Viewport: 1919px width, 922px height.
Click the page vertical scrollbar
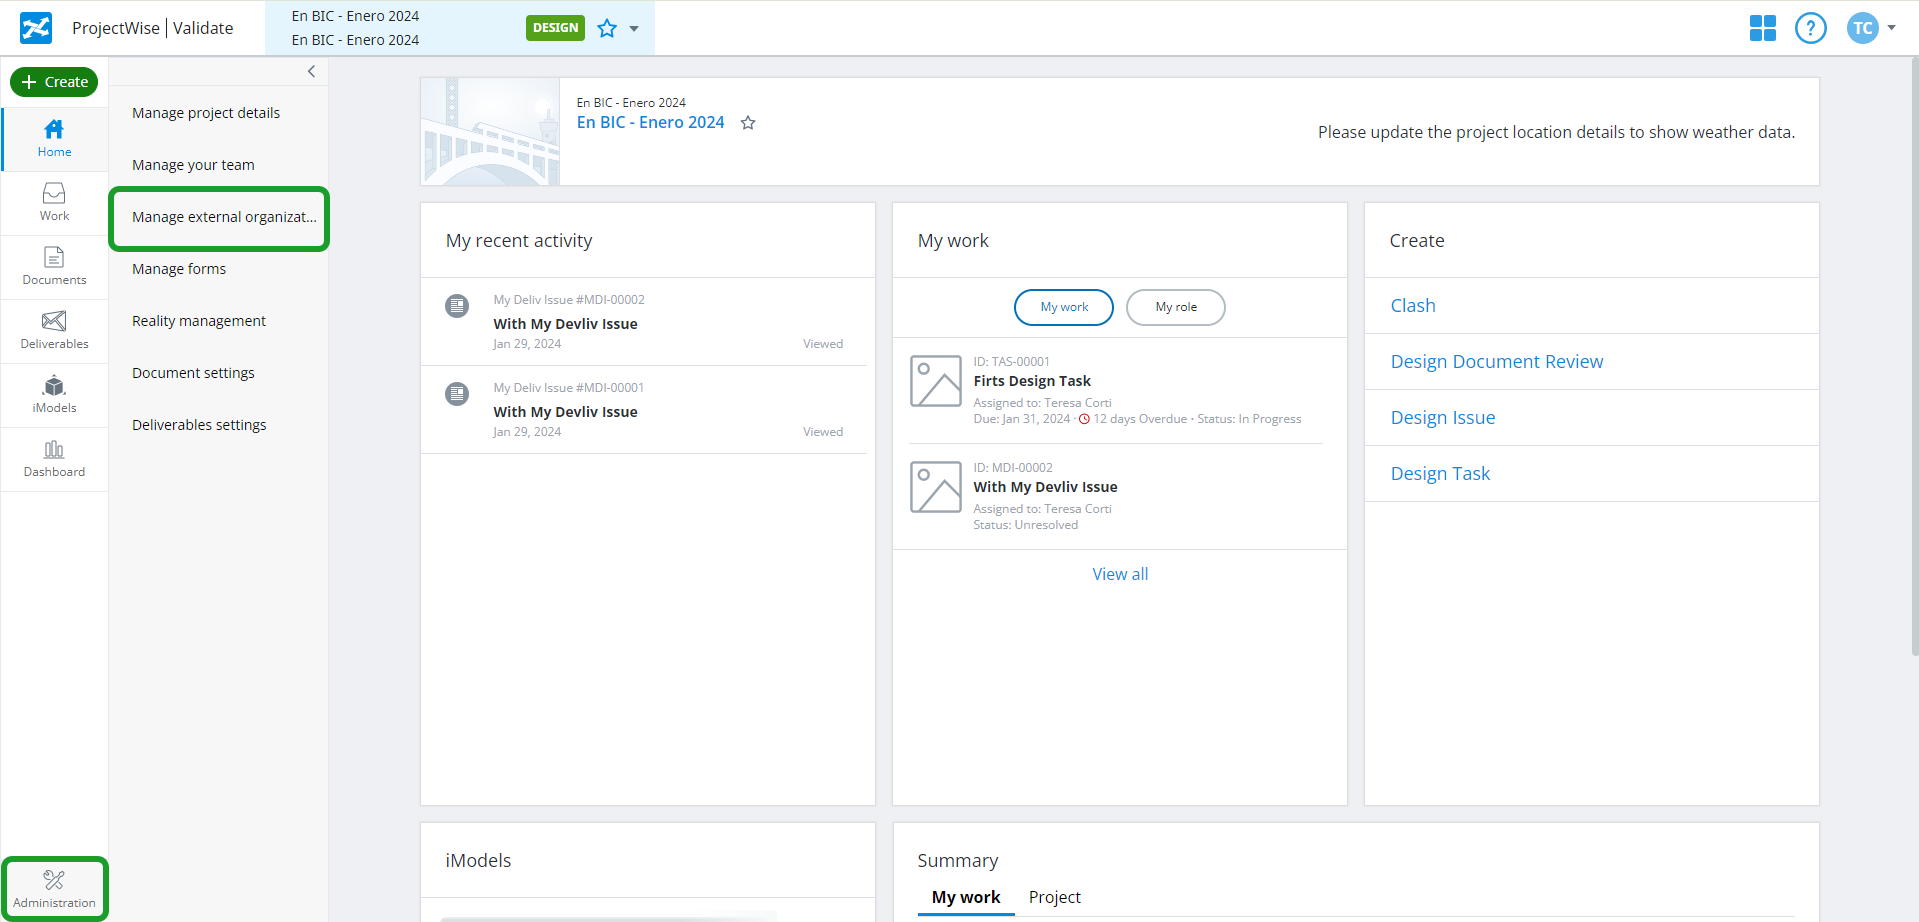click(x=1914, y=357)
